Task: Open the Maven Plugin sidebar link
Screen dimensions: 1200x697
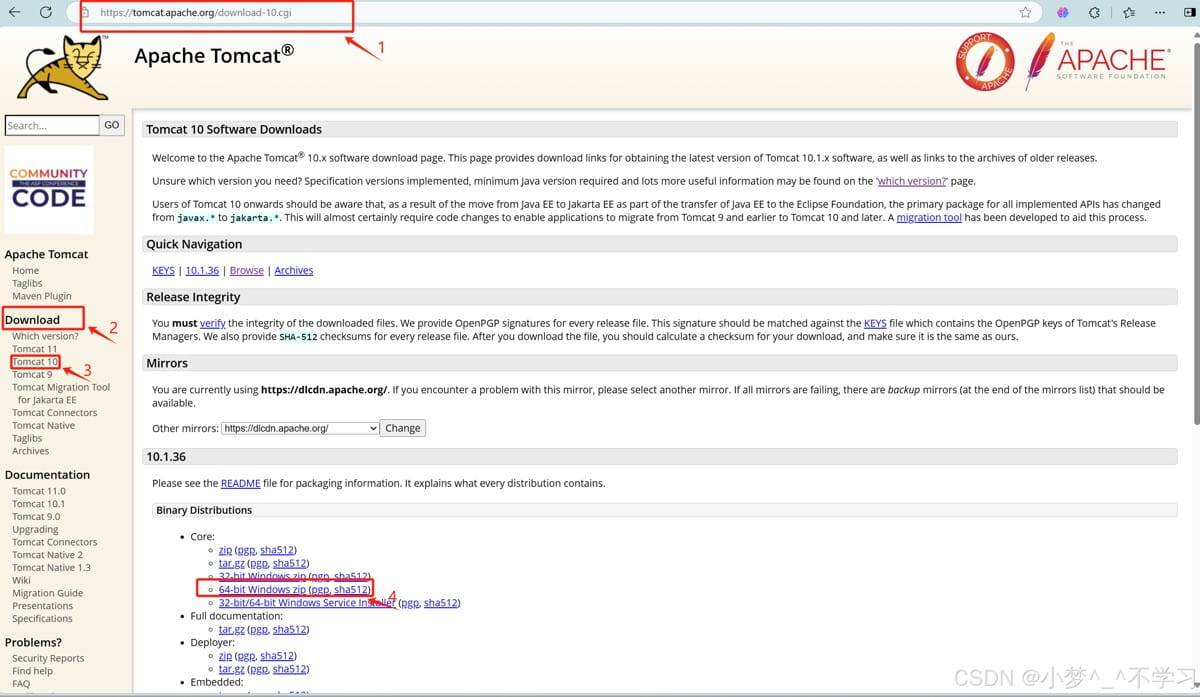Action: [x=42, y=296]
